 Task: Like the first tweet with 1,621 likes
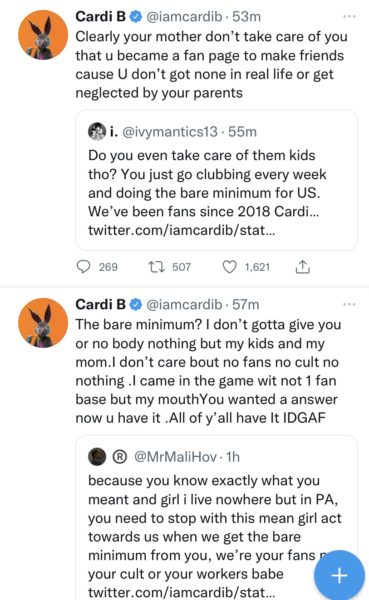point(229,267)
